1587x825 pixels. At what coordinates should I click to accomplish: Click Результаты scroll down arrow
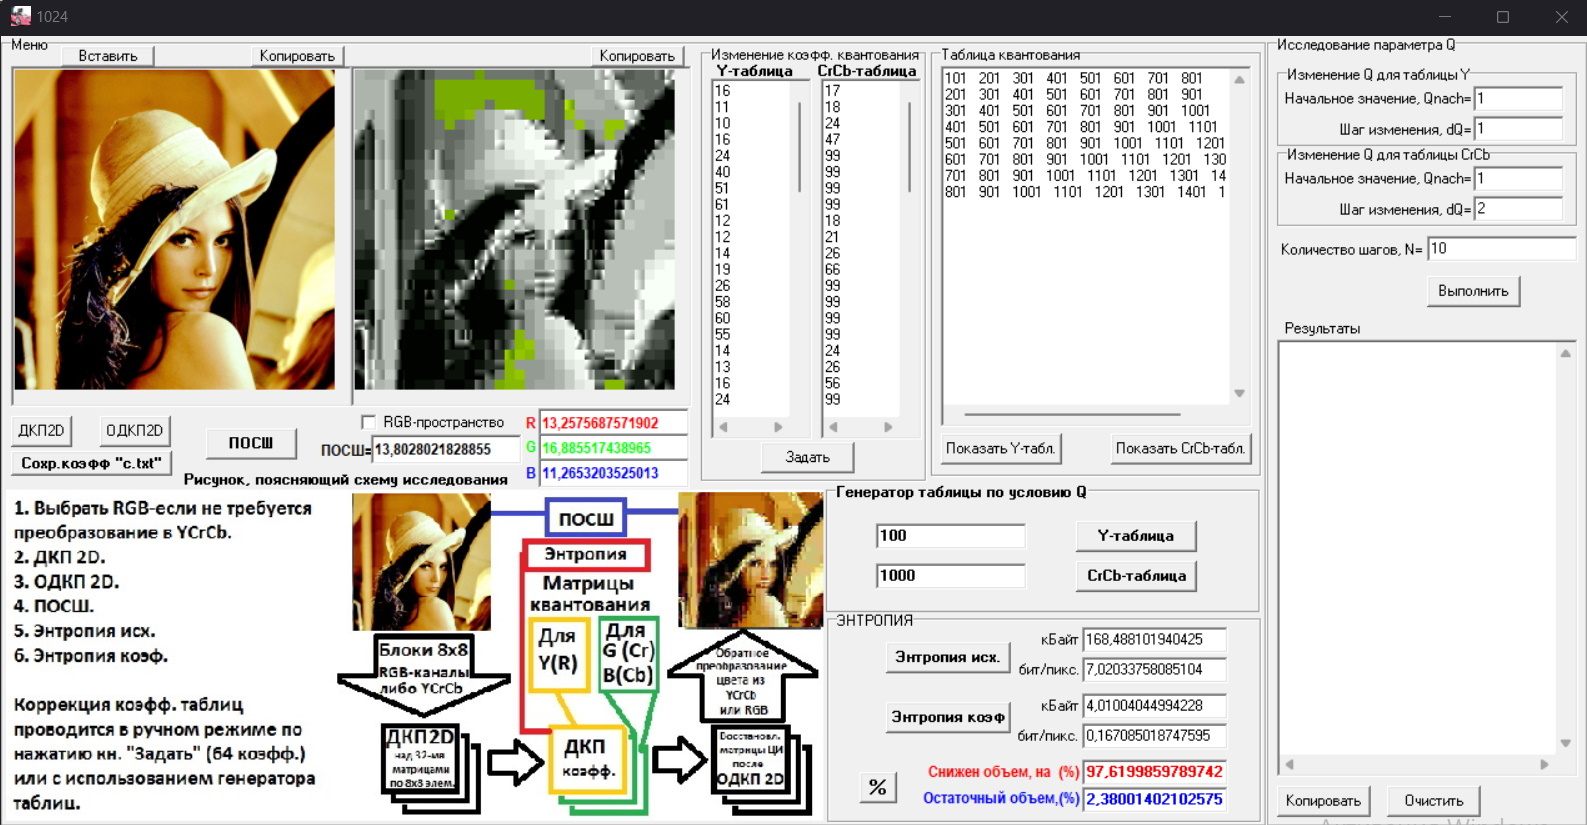1566,744
